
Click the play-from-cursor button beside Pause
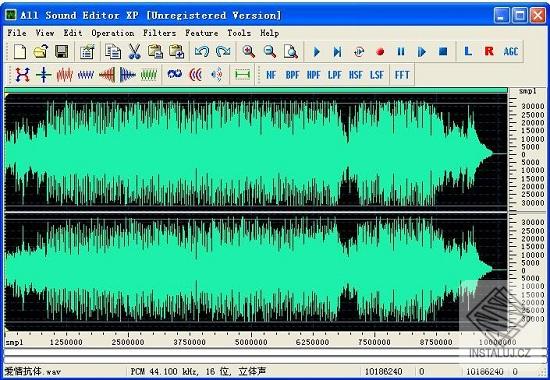click(422, 52)
